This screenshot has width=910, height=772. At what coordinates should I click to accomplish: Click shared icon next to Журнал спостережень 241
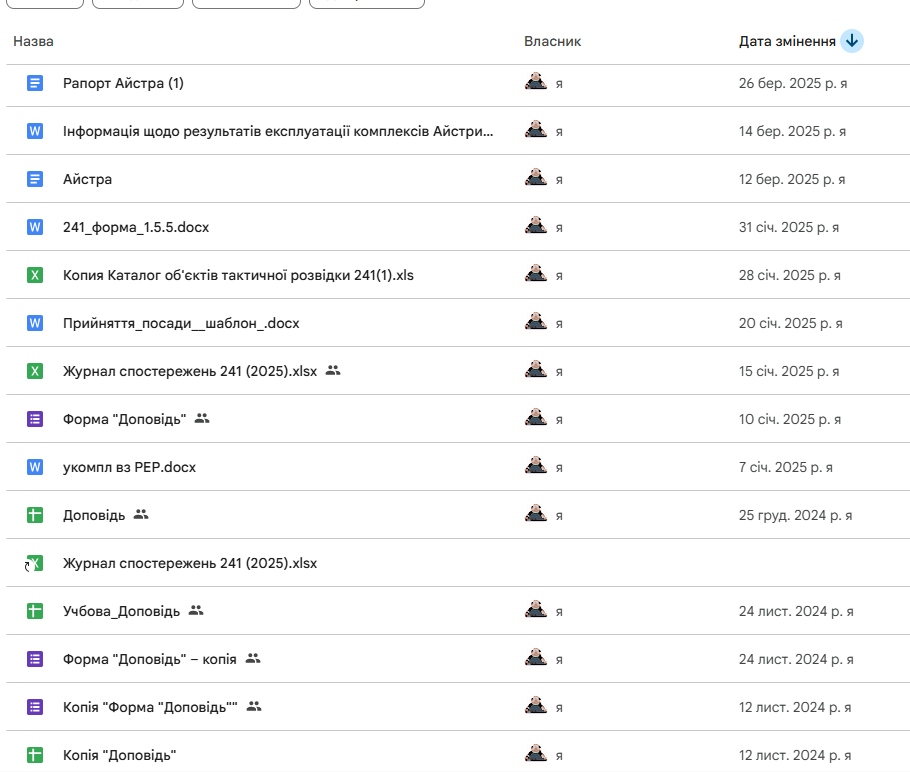pyautogui.click(x=333, y=371)
